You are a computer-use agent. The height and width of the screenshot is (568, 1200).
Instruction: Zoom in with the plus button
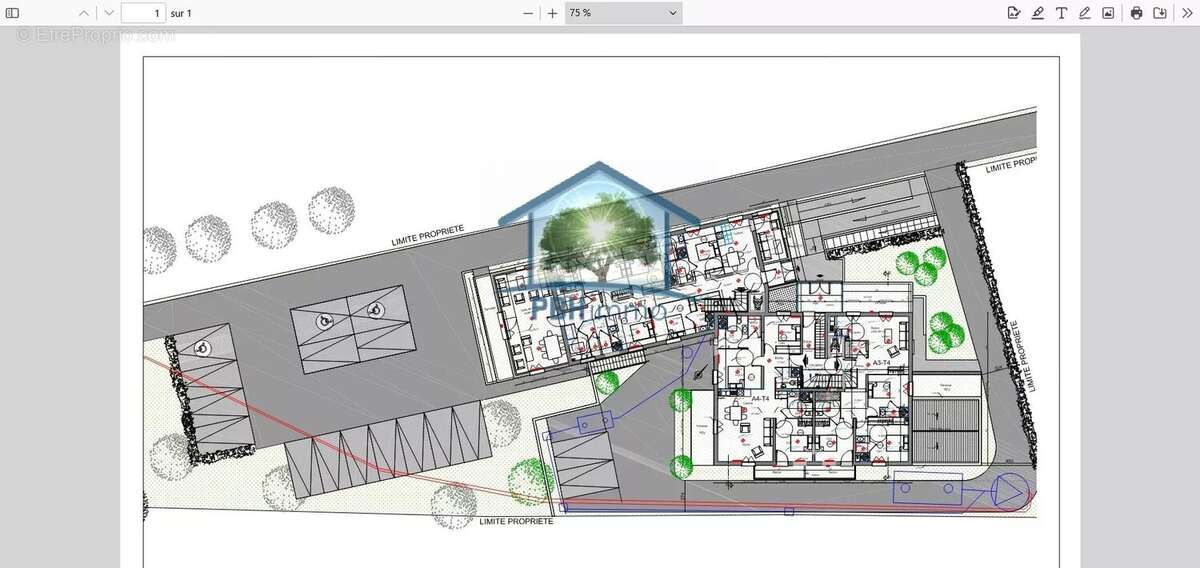(552, 13)
